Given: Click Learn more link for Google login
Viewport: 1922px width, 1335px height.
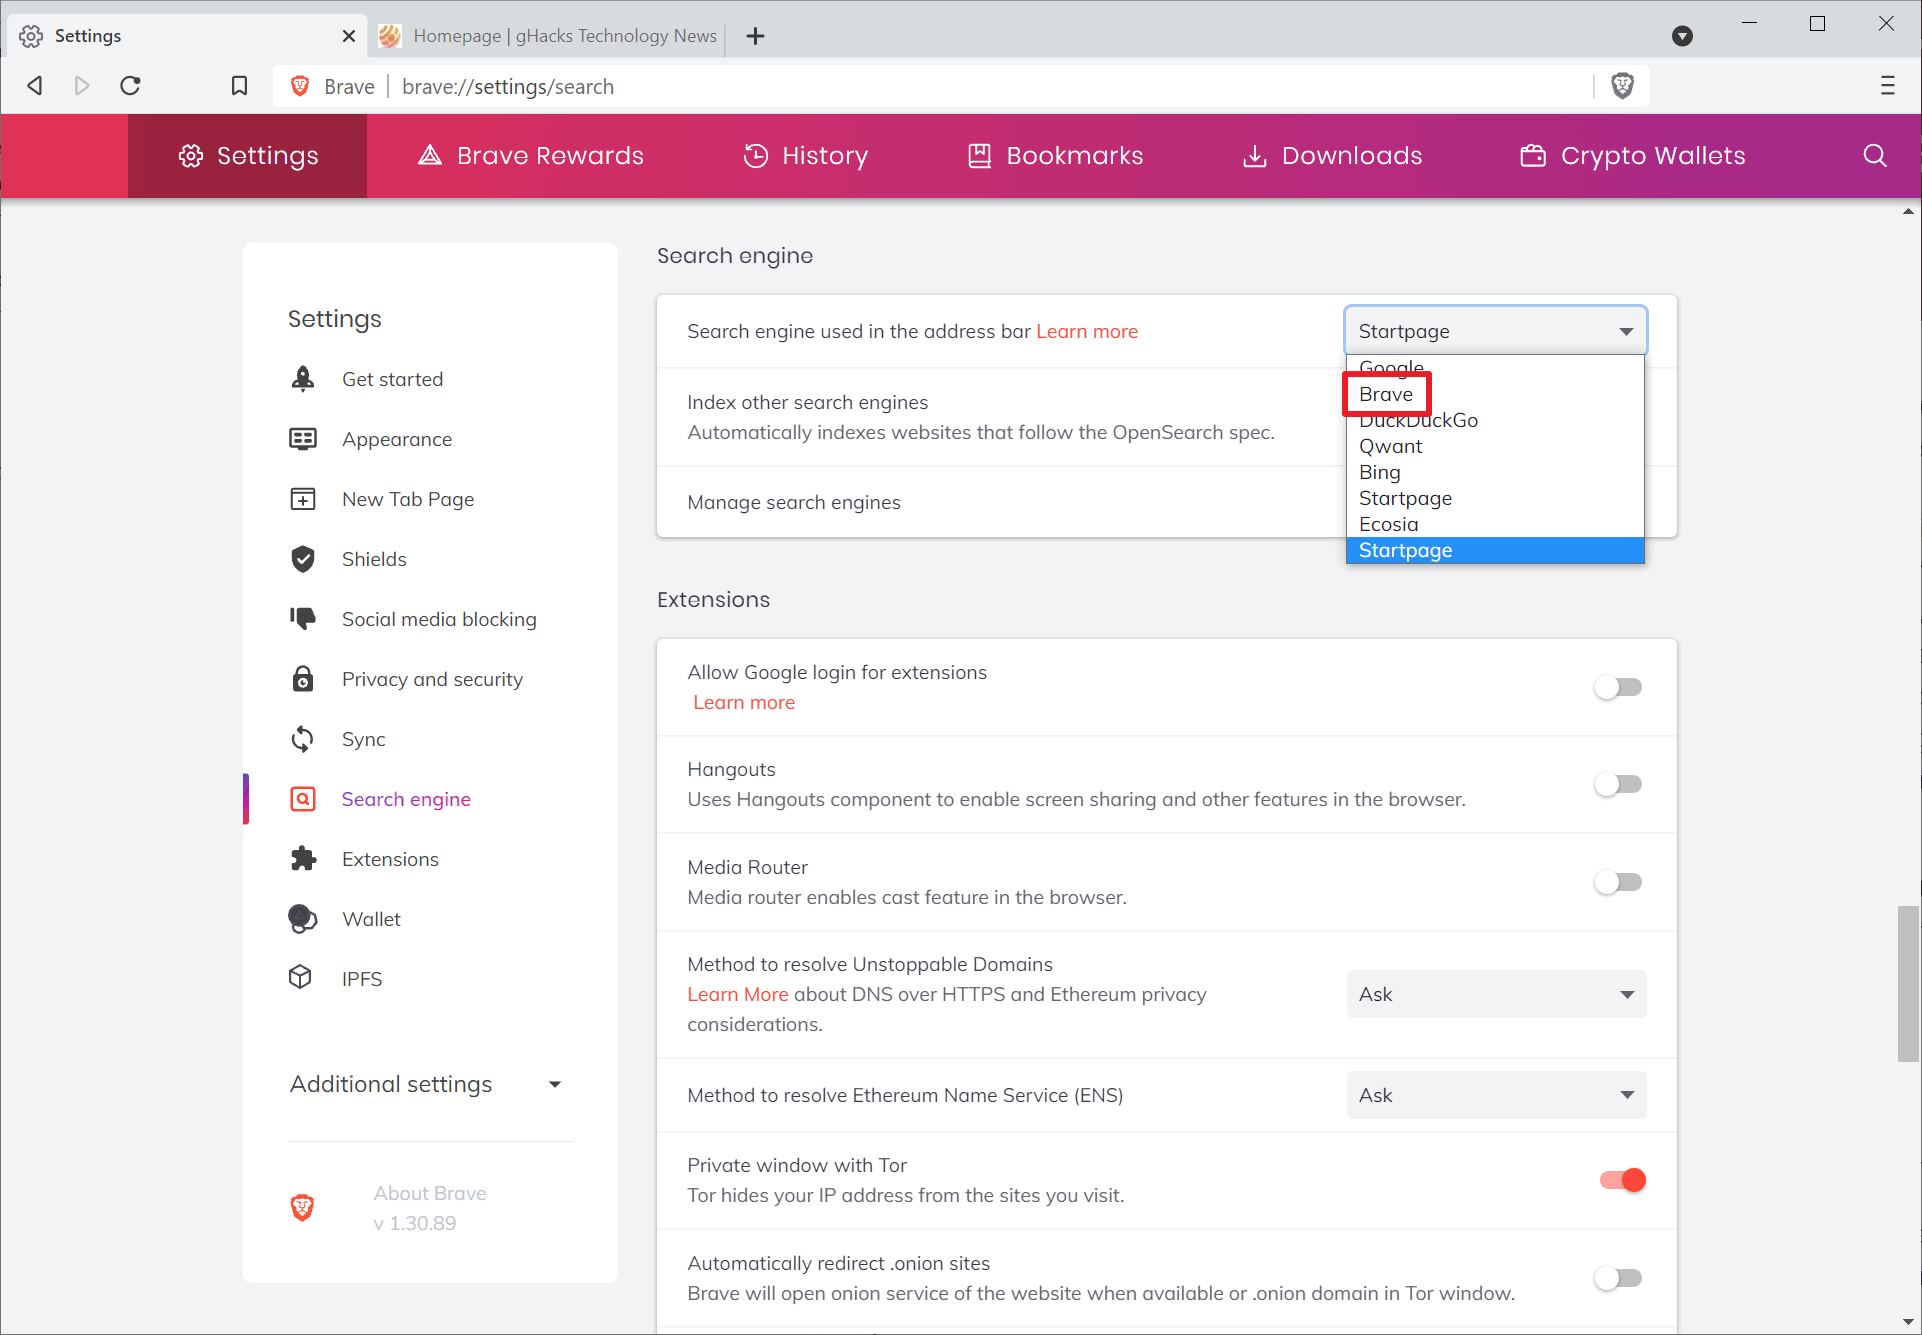Looking at the screenshot, I should click(x=743, y=703).
